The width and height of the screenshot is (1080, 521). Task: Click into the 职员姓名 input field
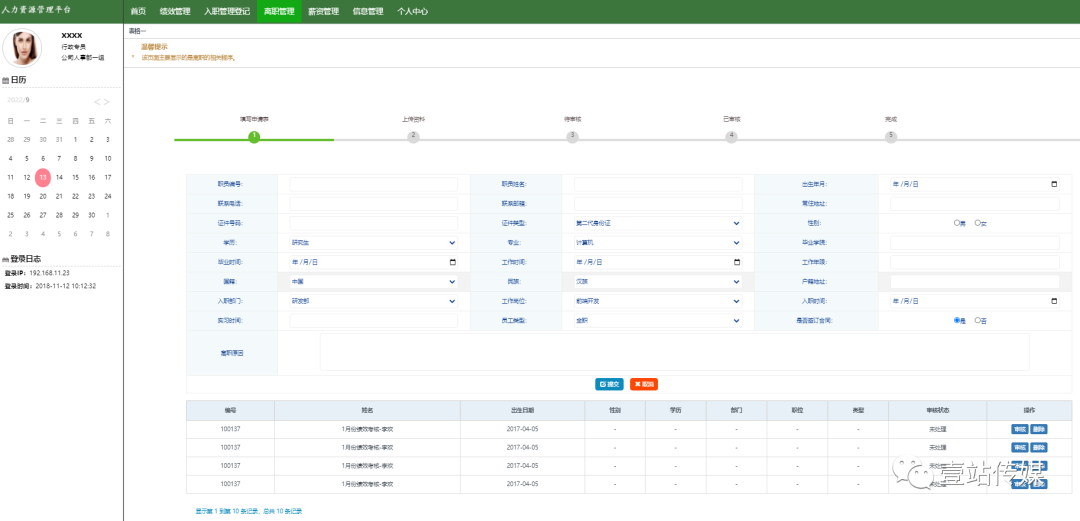coord(657,184)
